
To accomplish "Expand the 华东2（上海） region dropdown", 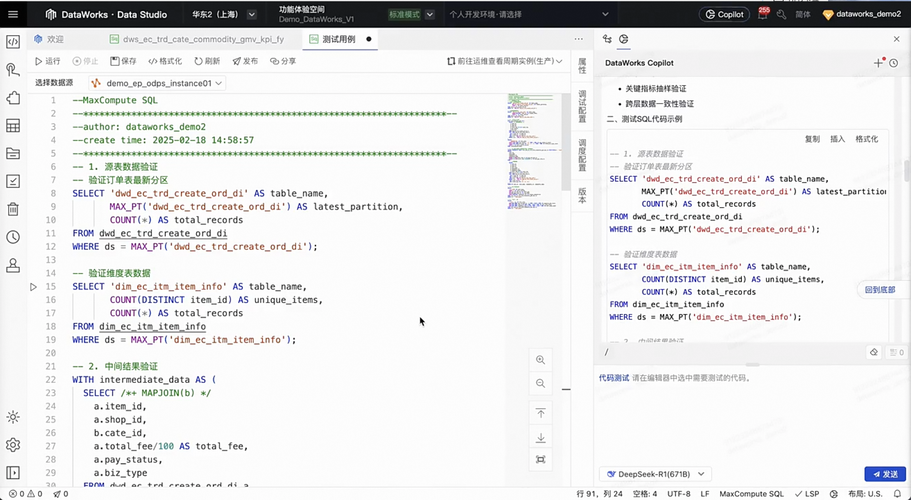I will click(224, 15).
